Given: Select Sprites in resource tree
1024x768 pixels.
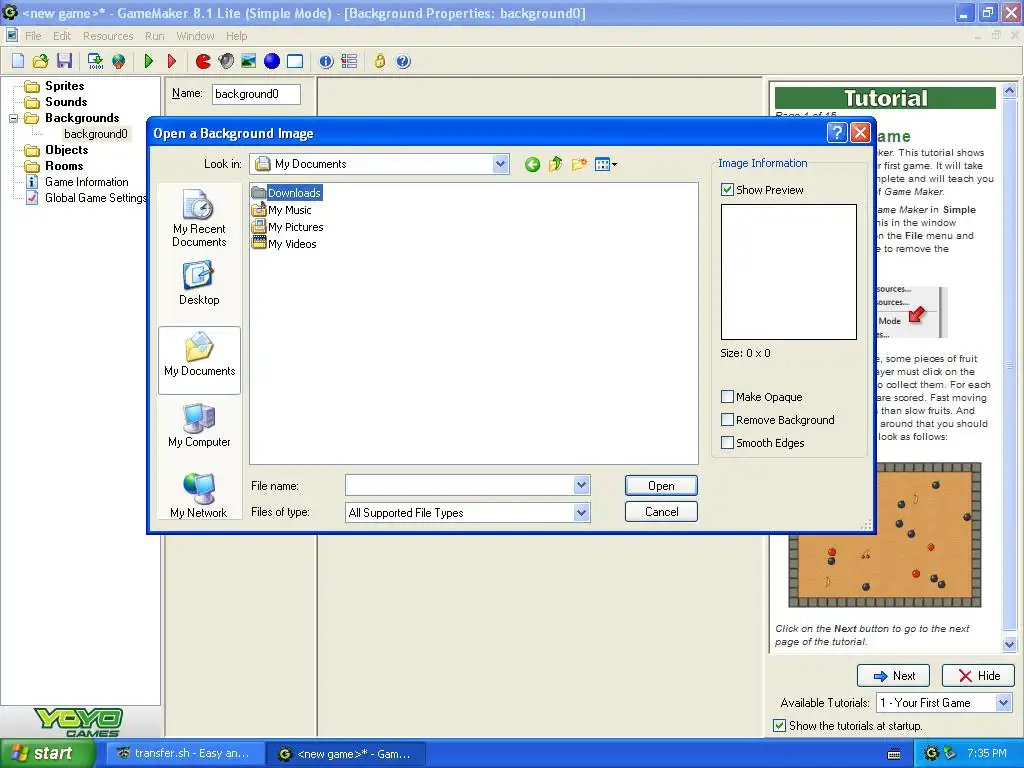Looking at the screenshot, I should click(x=64, y=86).
